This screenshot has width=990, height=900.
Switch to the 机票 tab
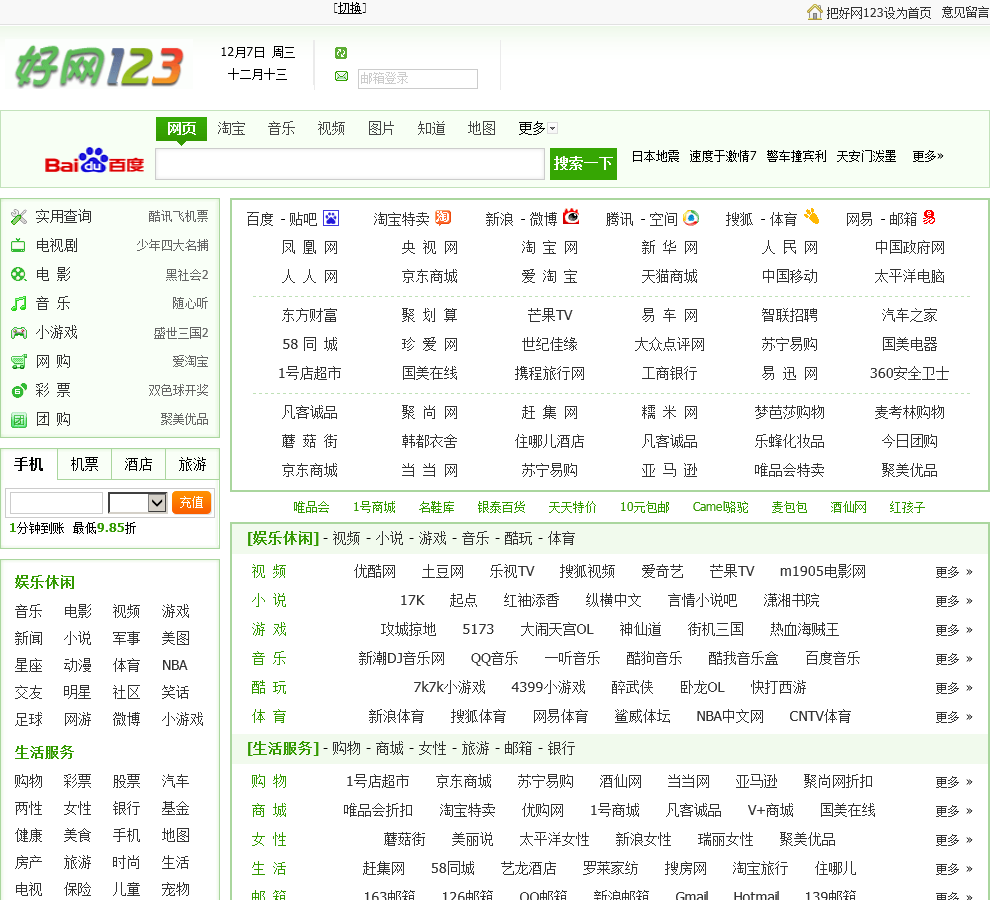coord(84,464)
